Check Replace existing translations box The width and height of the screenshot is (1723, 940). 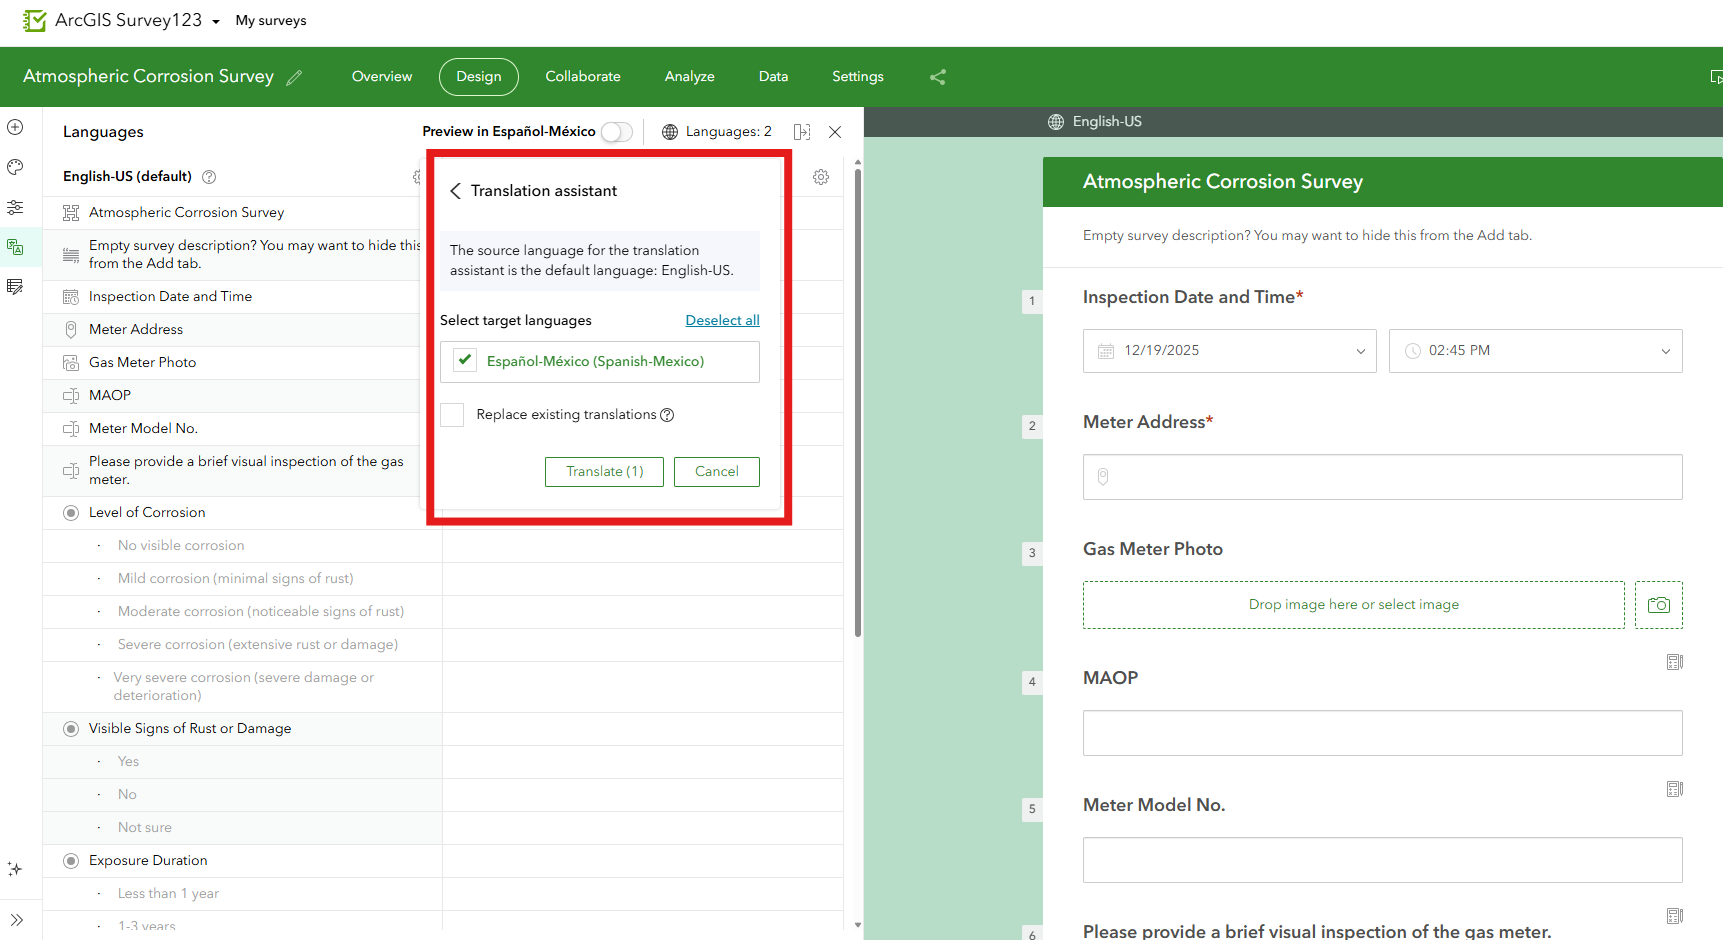pos(452,415)
